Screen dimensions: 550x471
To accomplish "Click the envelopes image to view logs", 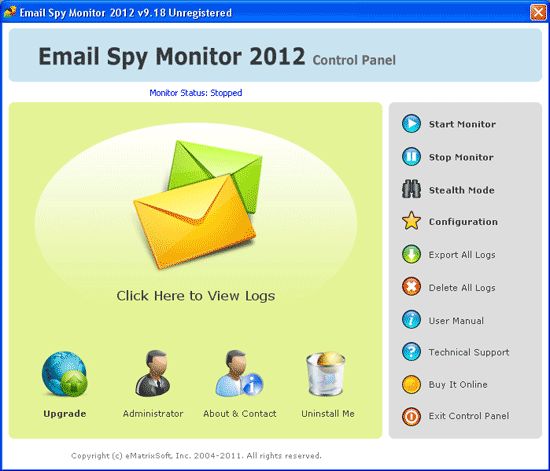I will click(197, 204).
